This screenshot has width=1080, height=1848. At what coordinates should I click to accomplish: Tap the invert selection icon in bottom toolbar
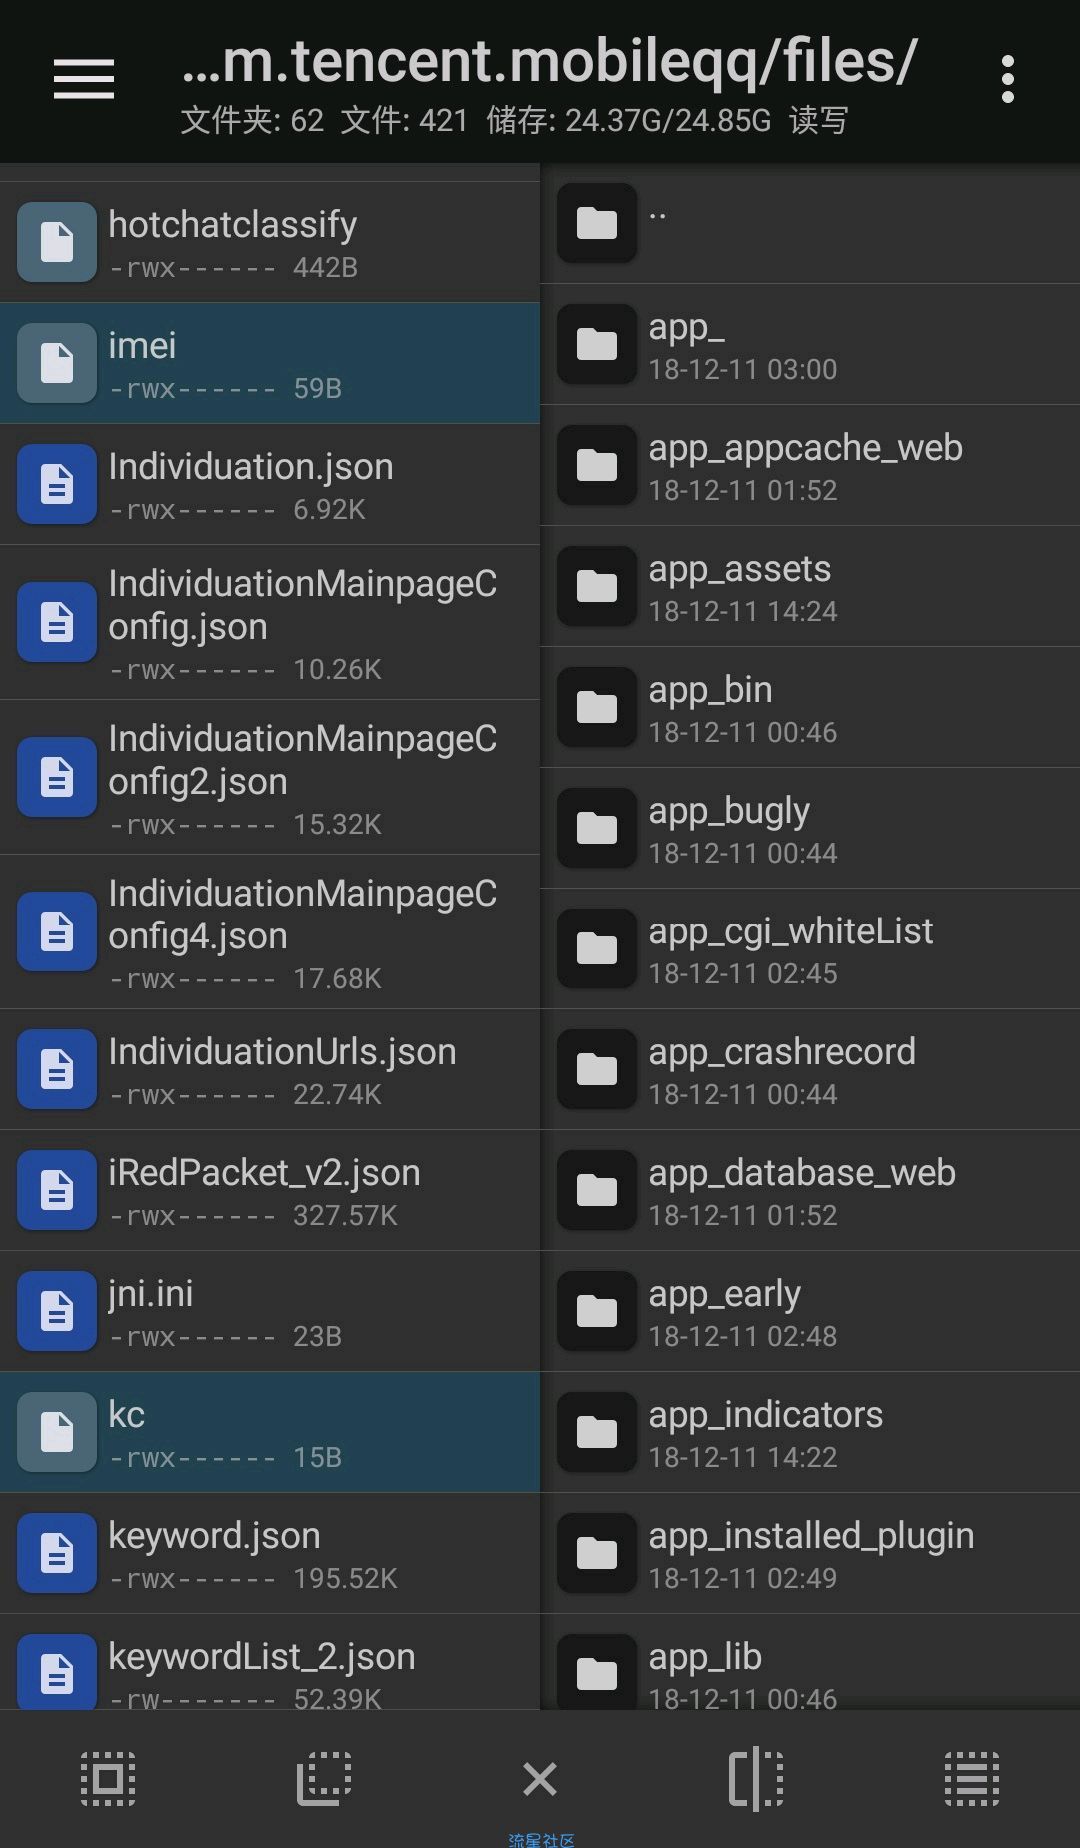point(324,1779)
